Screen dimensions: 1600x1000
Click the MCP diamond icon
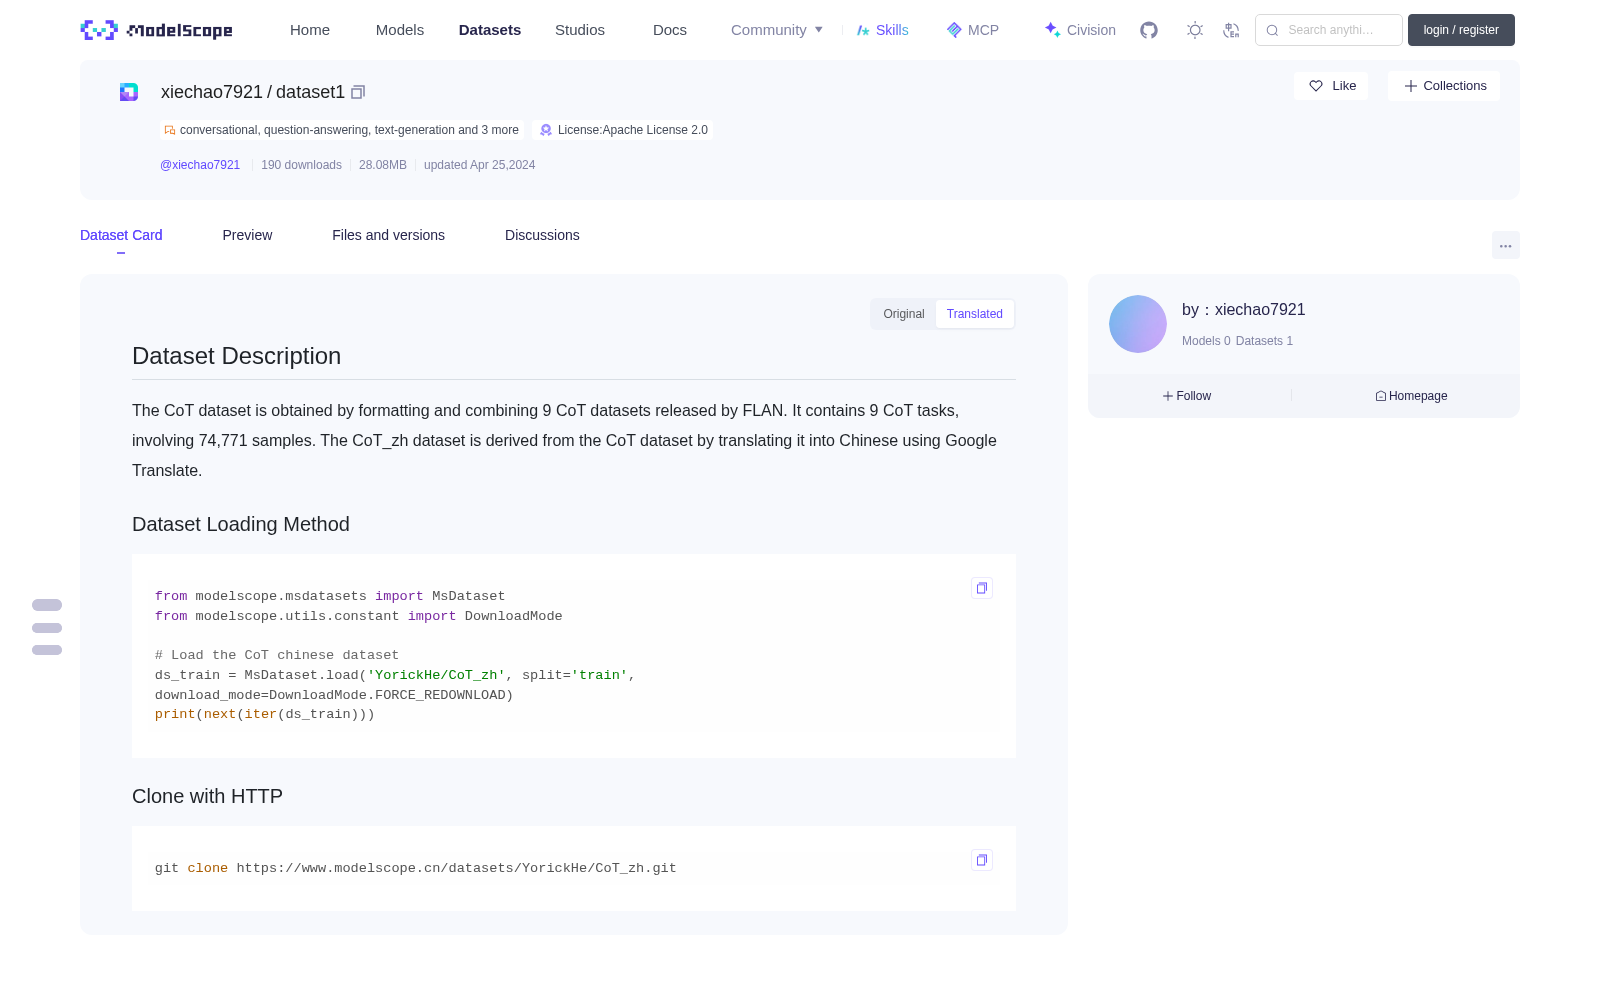pos(954,30)
